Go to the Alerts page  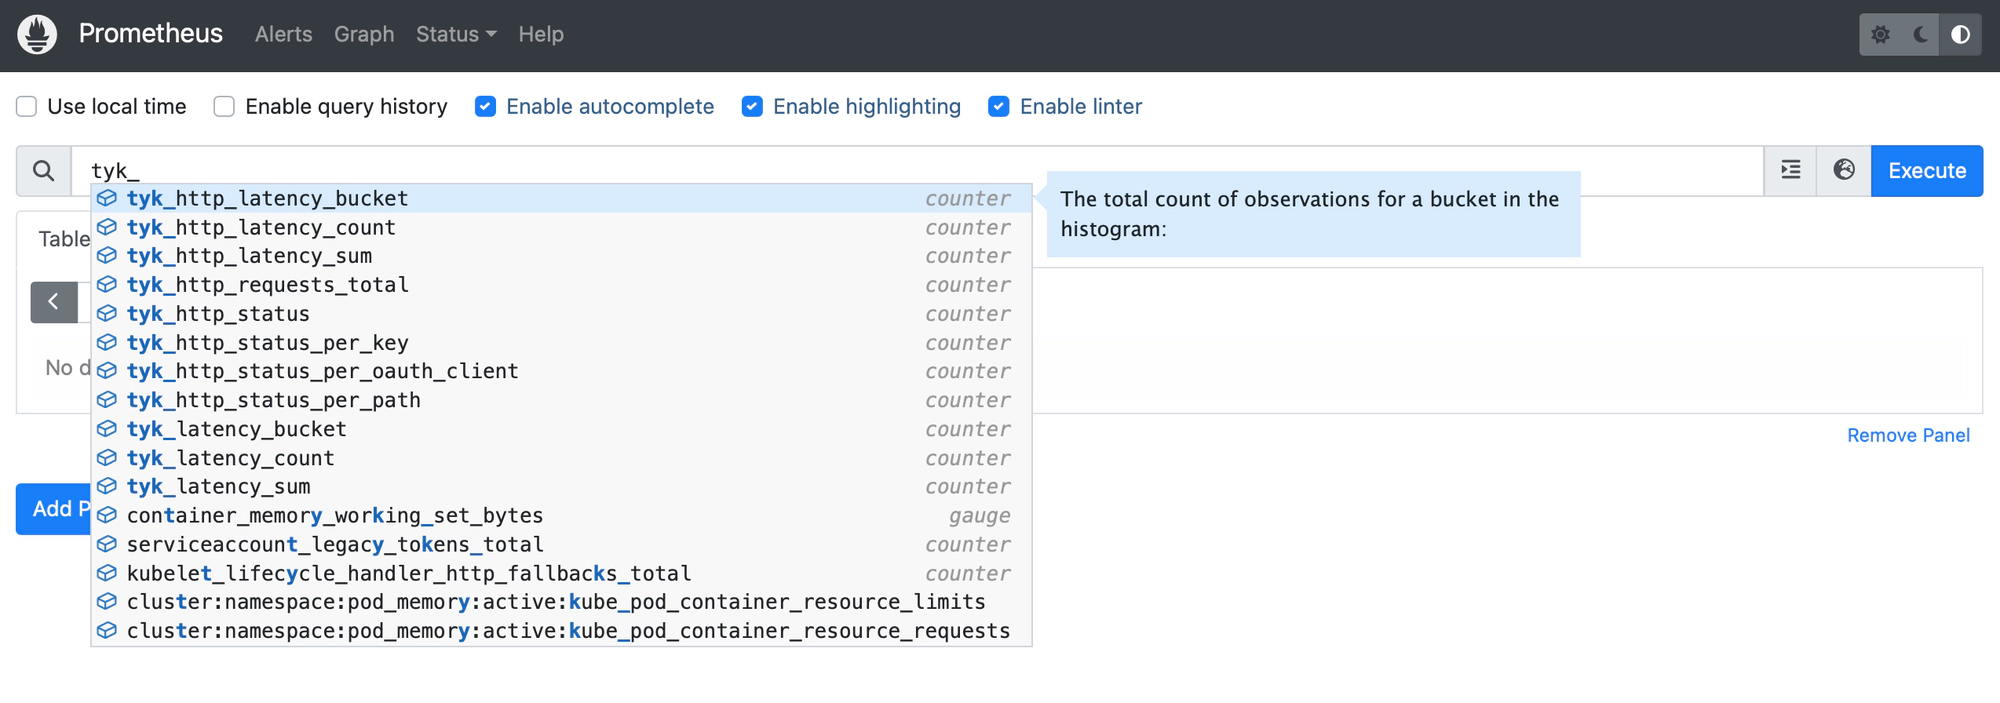pos(283,35)
